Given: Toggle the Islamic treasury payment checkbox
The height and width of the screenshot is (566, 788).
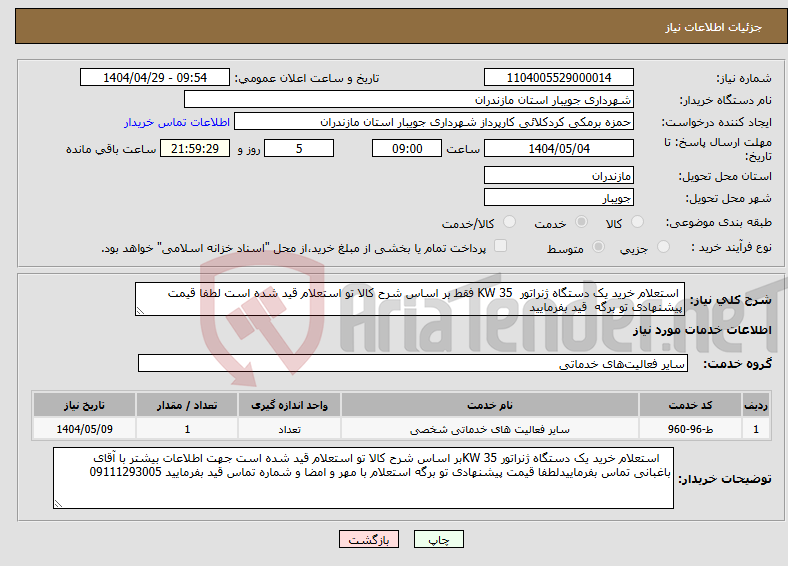Looking at the screenshot, I should tap(500, 246).
